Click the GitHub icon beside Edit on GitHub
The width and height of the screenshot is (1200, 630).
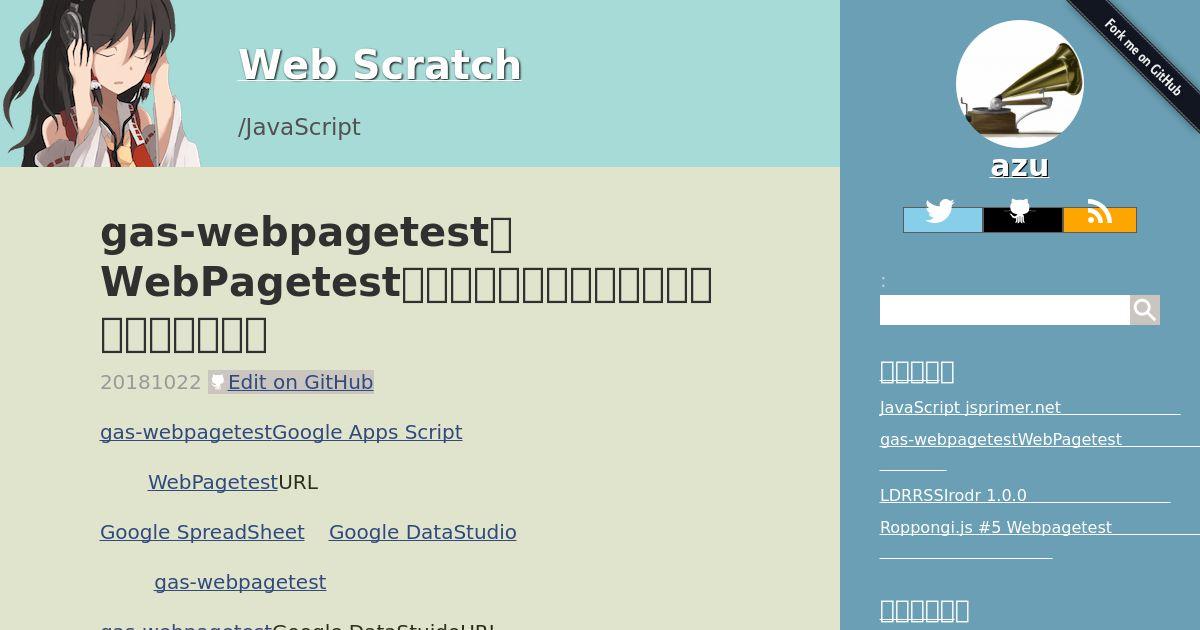click(217, 382)
